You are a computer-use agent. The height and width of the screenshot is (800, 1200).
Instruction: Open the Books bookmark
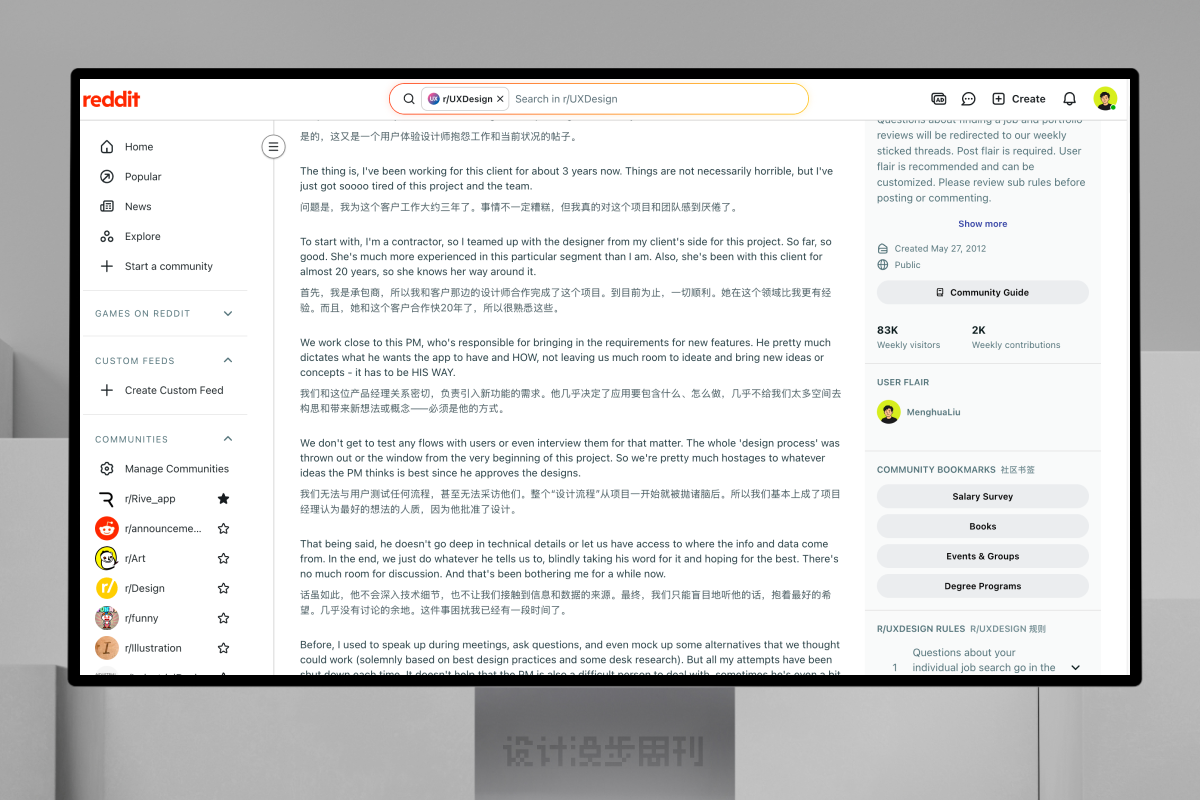pyautogui.click(x=983, y=527)
